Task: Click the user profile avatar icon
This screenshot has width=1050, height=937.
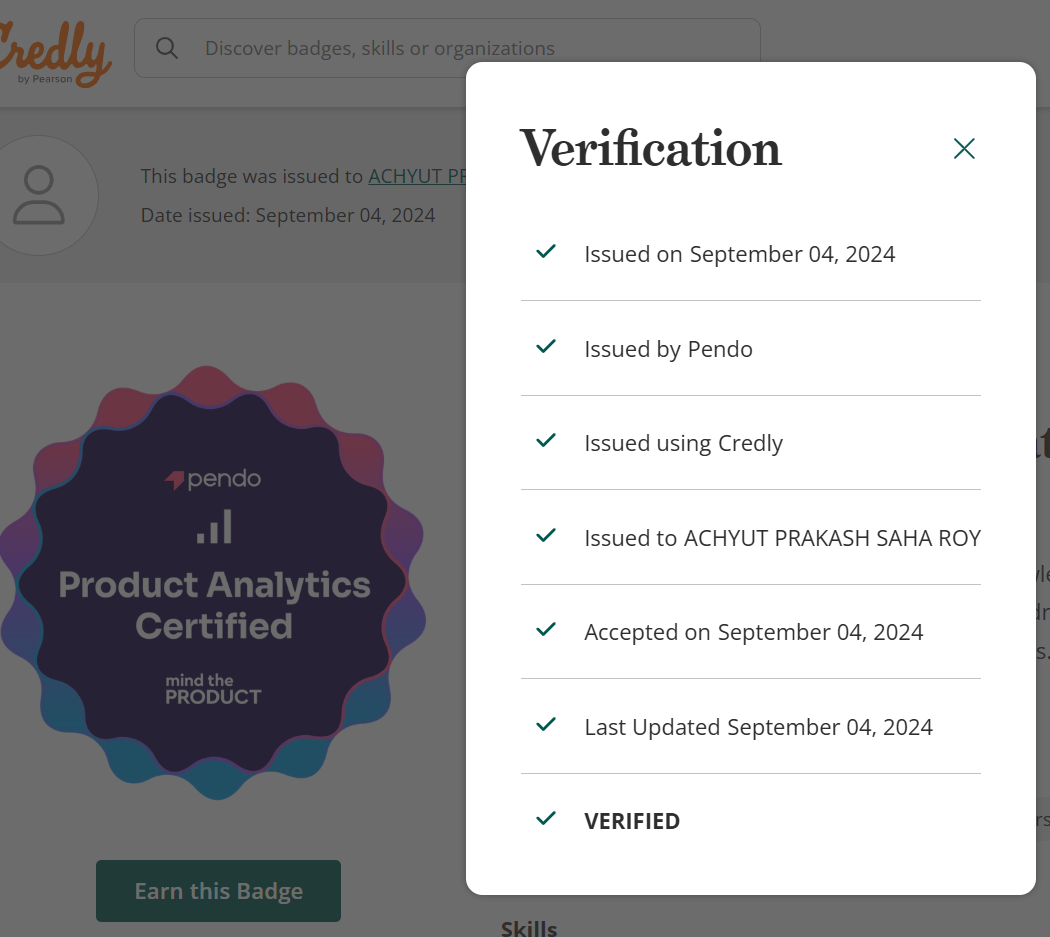Action: click(x=39, y=195)
